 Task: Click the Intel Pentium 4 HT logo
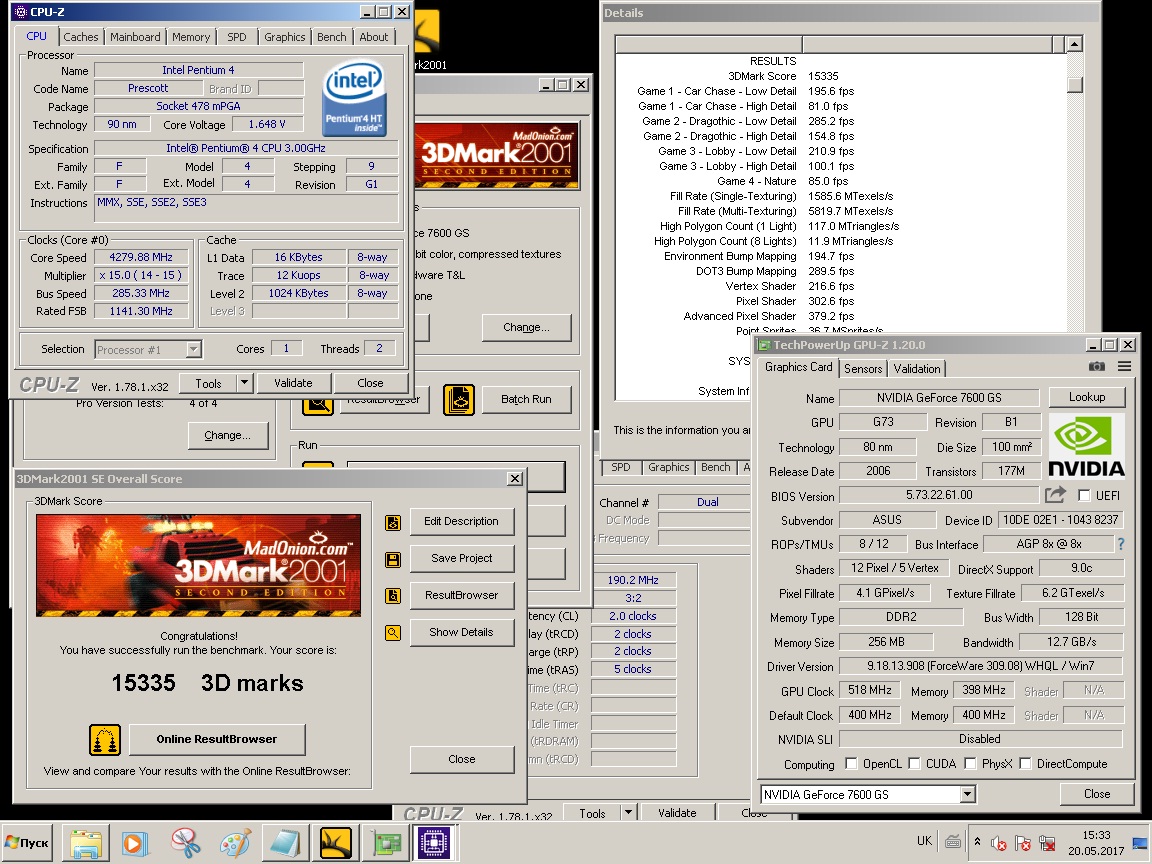[x=354, y=98]
